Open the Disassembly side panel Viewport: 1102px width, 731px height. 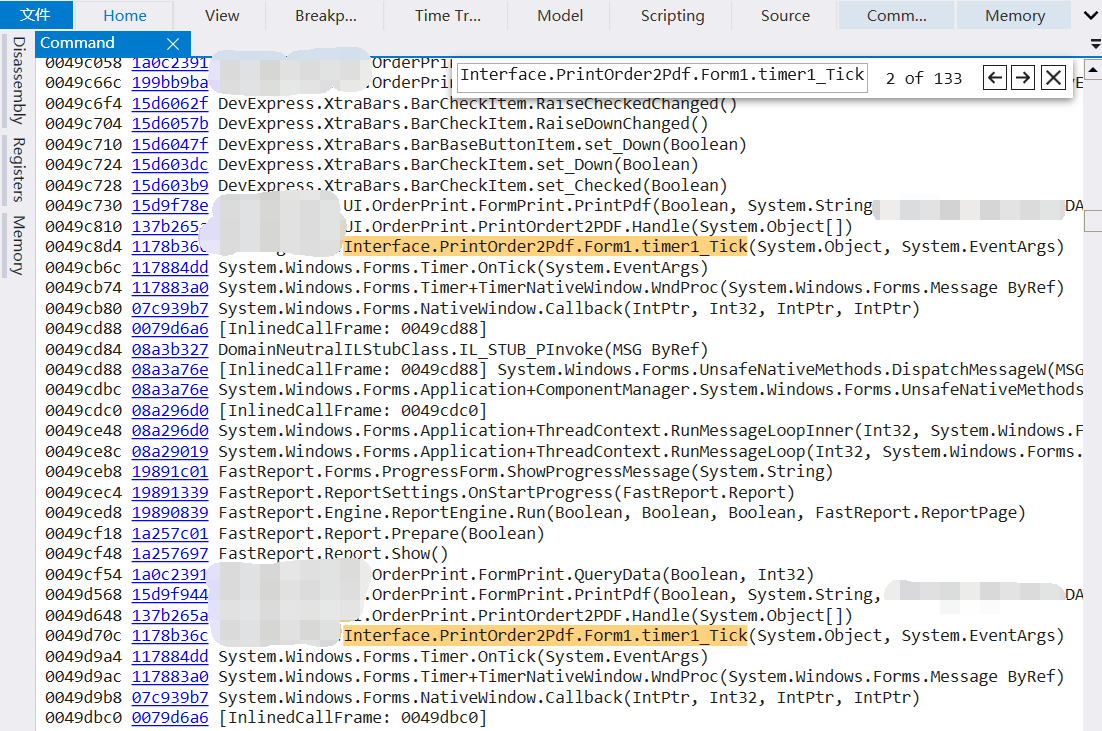pos(19,80)
